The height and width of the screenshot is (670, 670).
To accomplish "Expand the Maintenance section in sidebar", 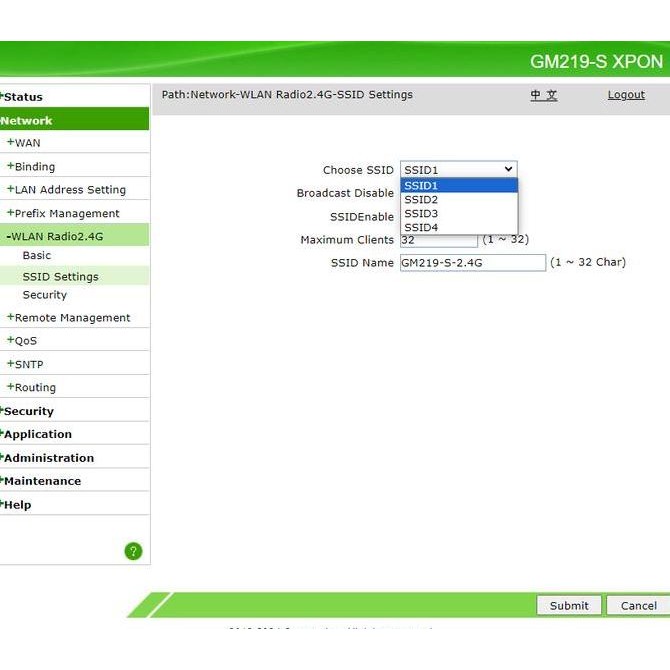I will (43, 481).
